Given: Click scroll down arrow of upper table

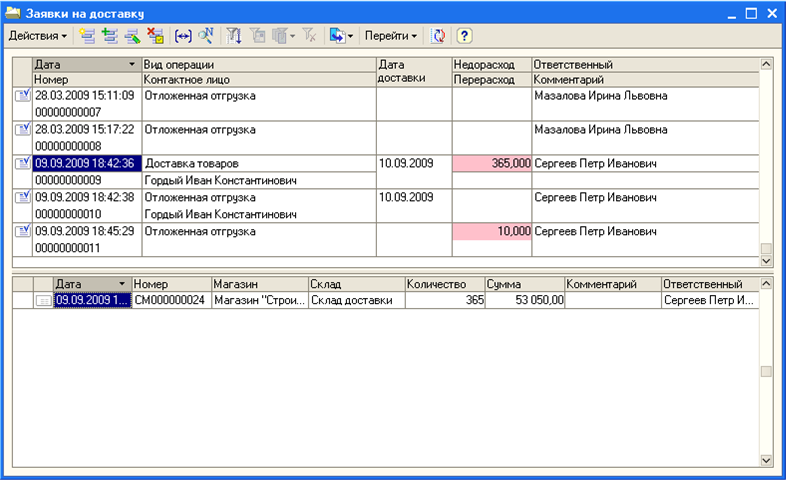Looking at the screenshot, I should [x=766, y=261].
